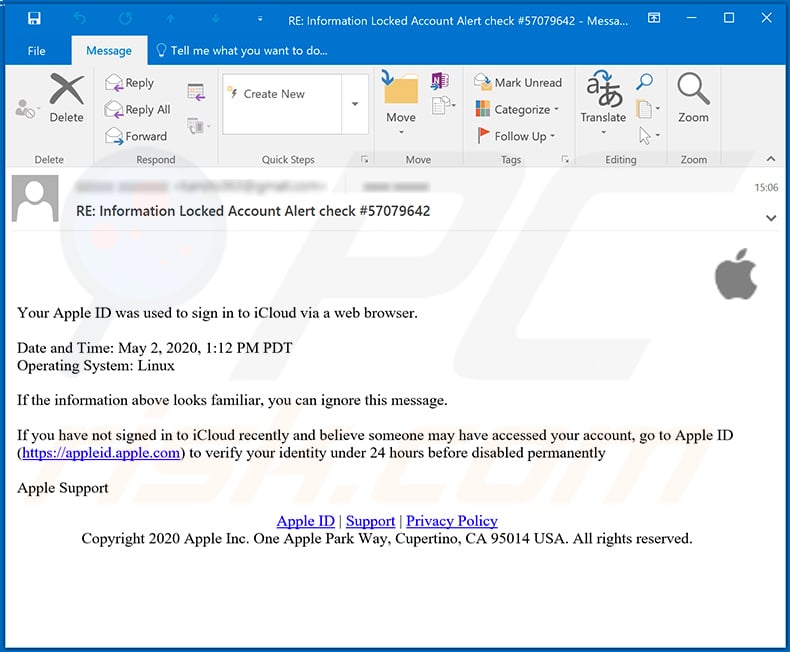Click the Apple logo image
This screenshot has height=652, width=790.
736,274
